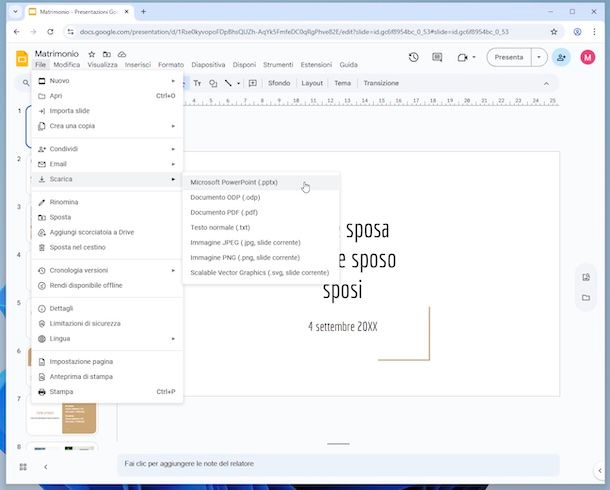Click the browser address bar URL

click(x=294, y=32)
